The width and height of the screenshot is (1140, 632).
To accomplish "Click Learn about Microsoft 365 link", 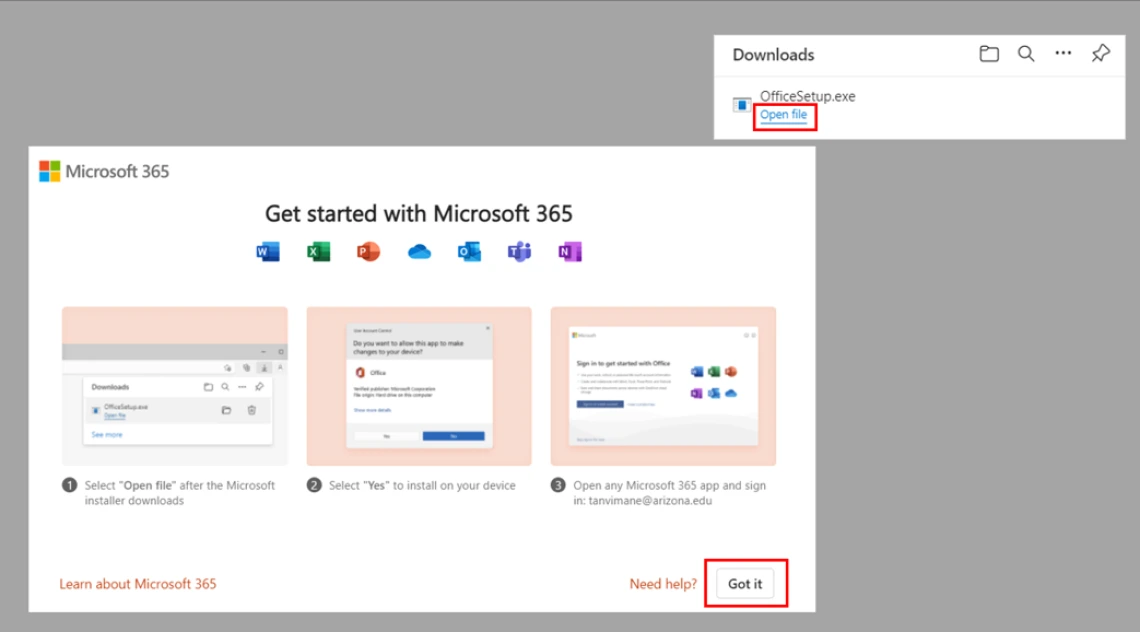I will point(137,584).
